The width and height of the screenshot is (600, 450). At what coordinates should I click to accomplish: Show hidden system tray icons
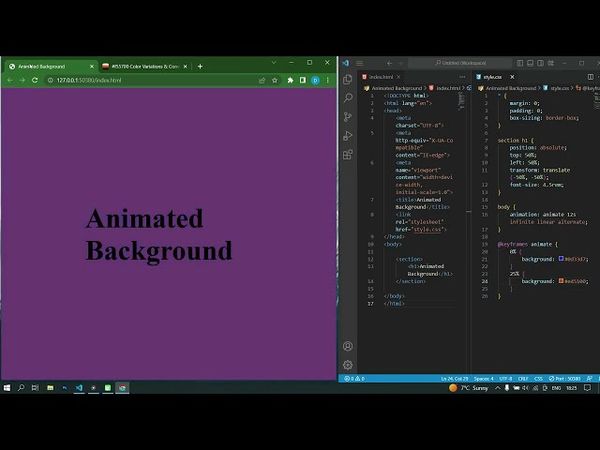tap(497, 388)
